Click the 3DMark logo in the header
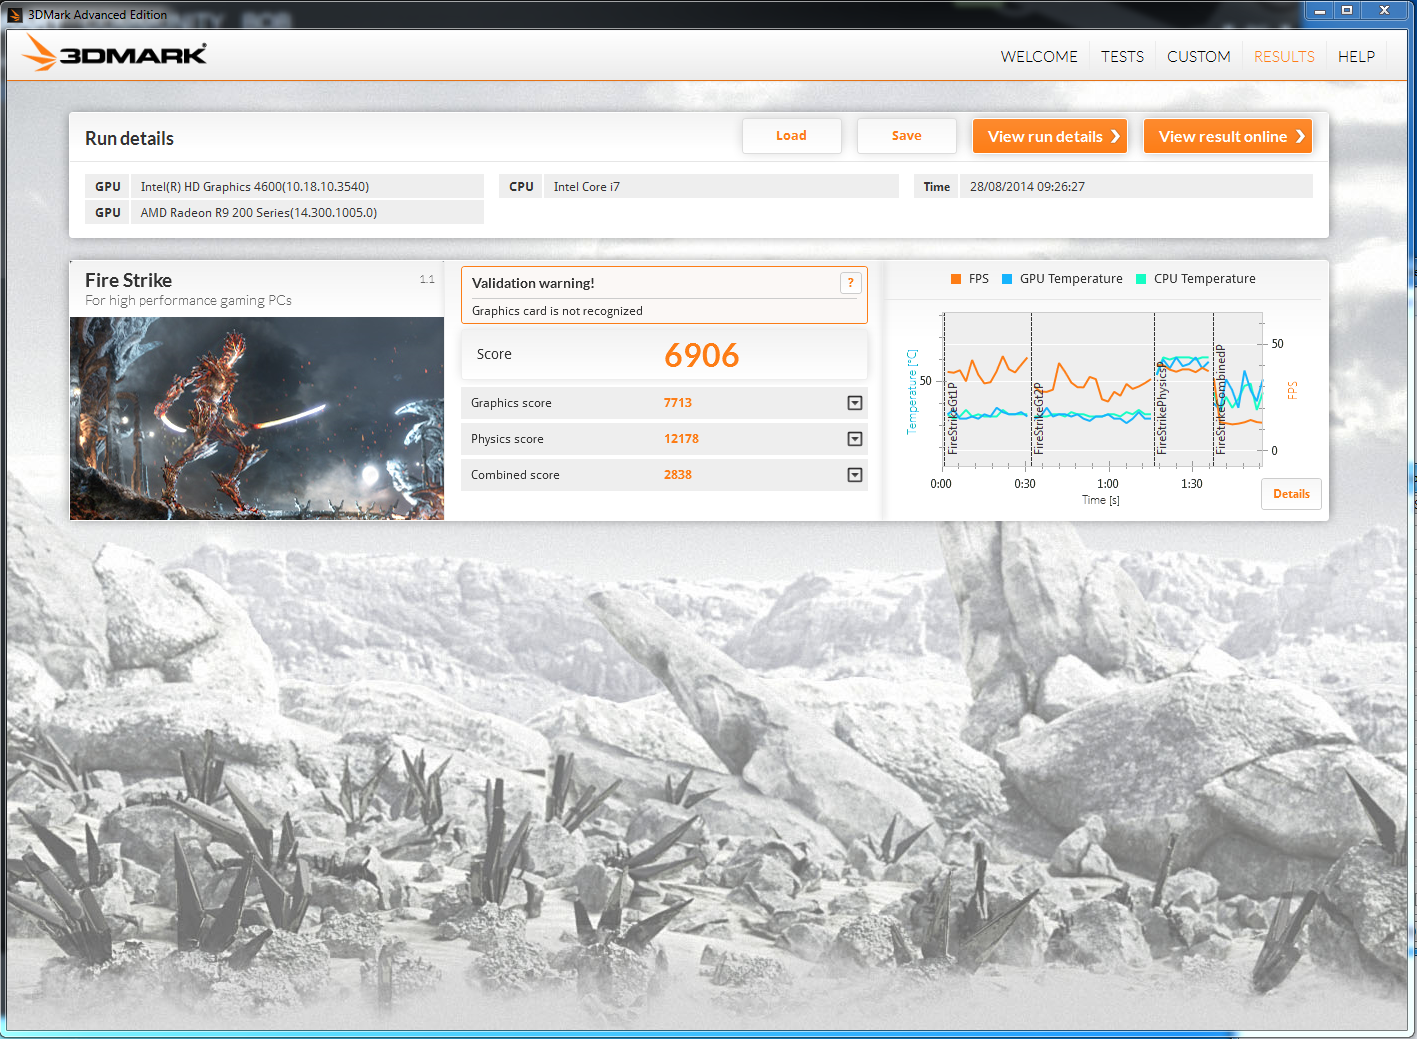1417x1039 pixels. point(115,53)
